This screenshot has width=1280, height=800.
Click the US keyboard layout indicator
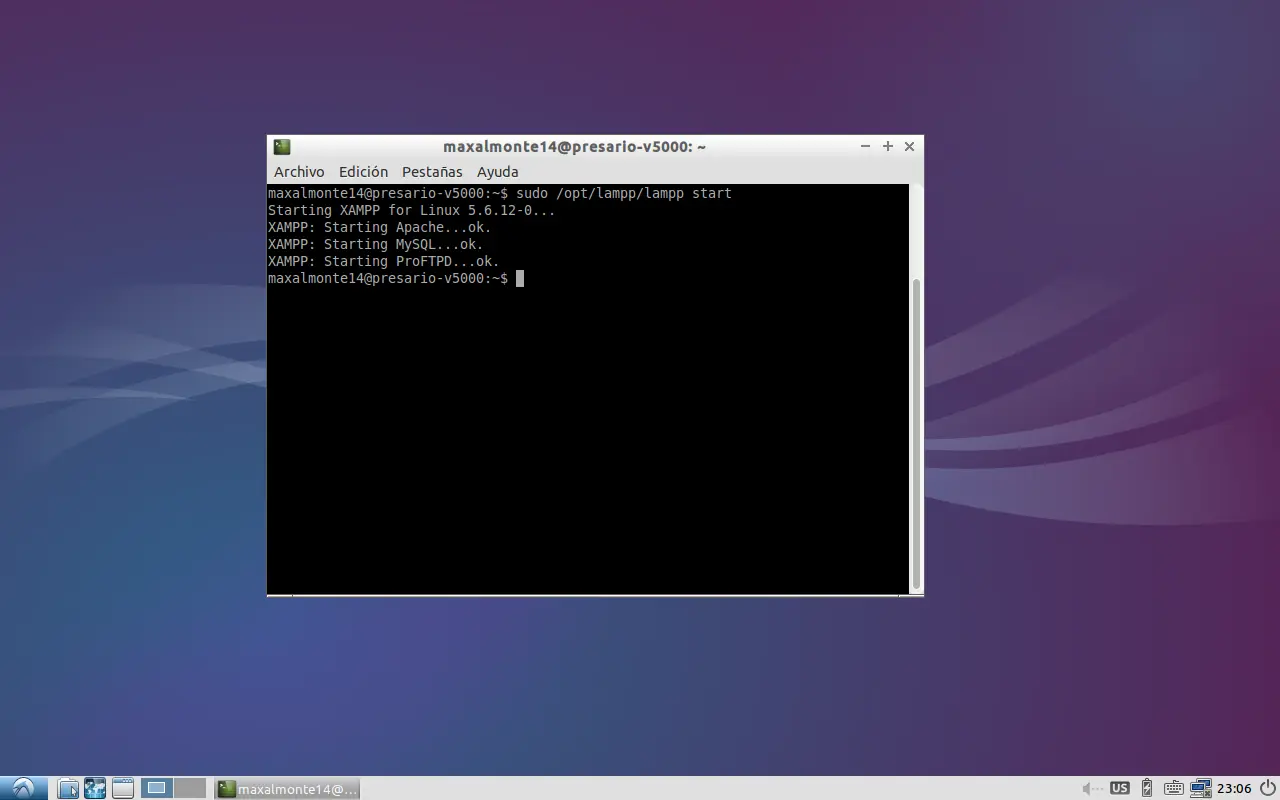pos(1120,788)
